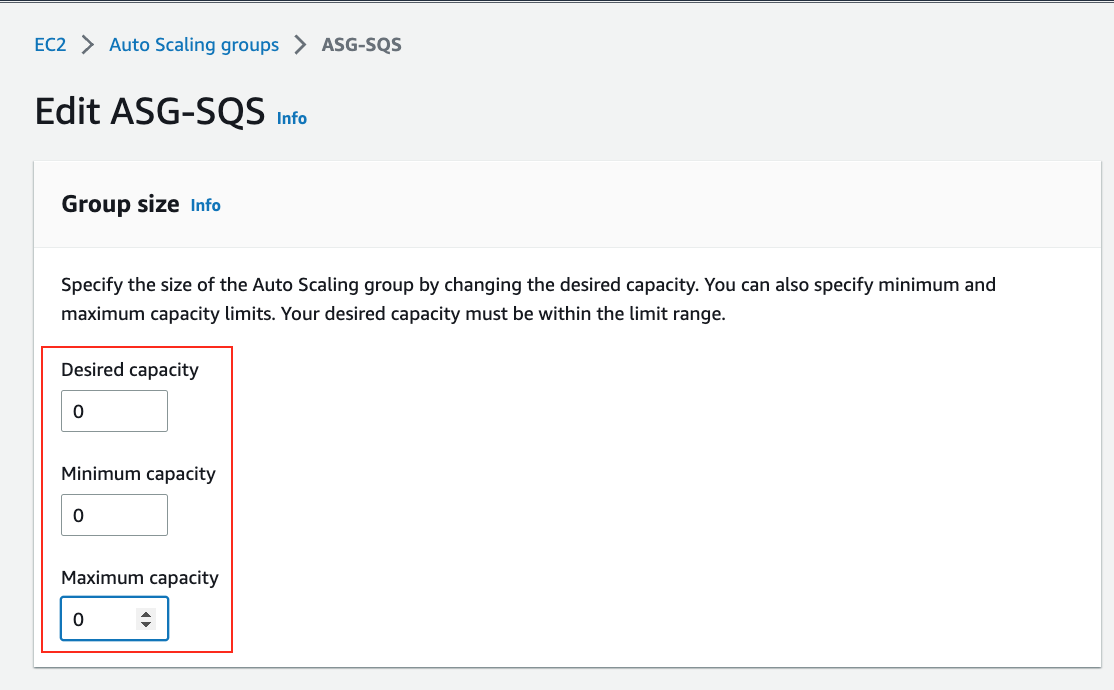Click the ASG-SQS breadcrumb text

361,45
